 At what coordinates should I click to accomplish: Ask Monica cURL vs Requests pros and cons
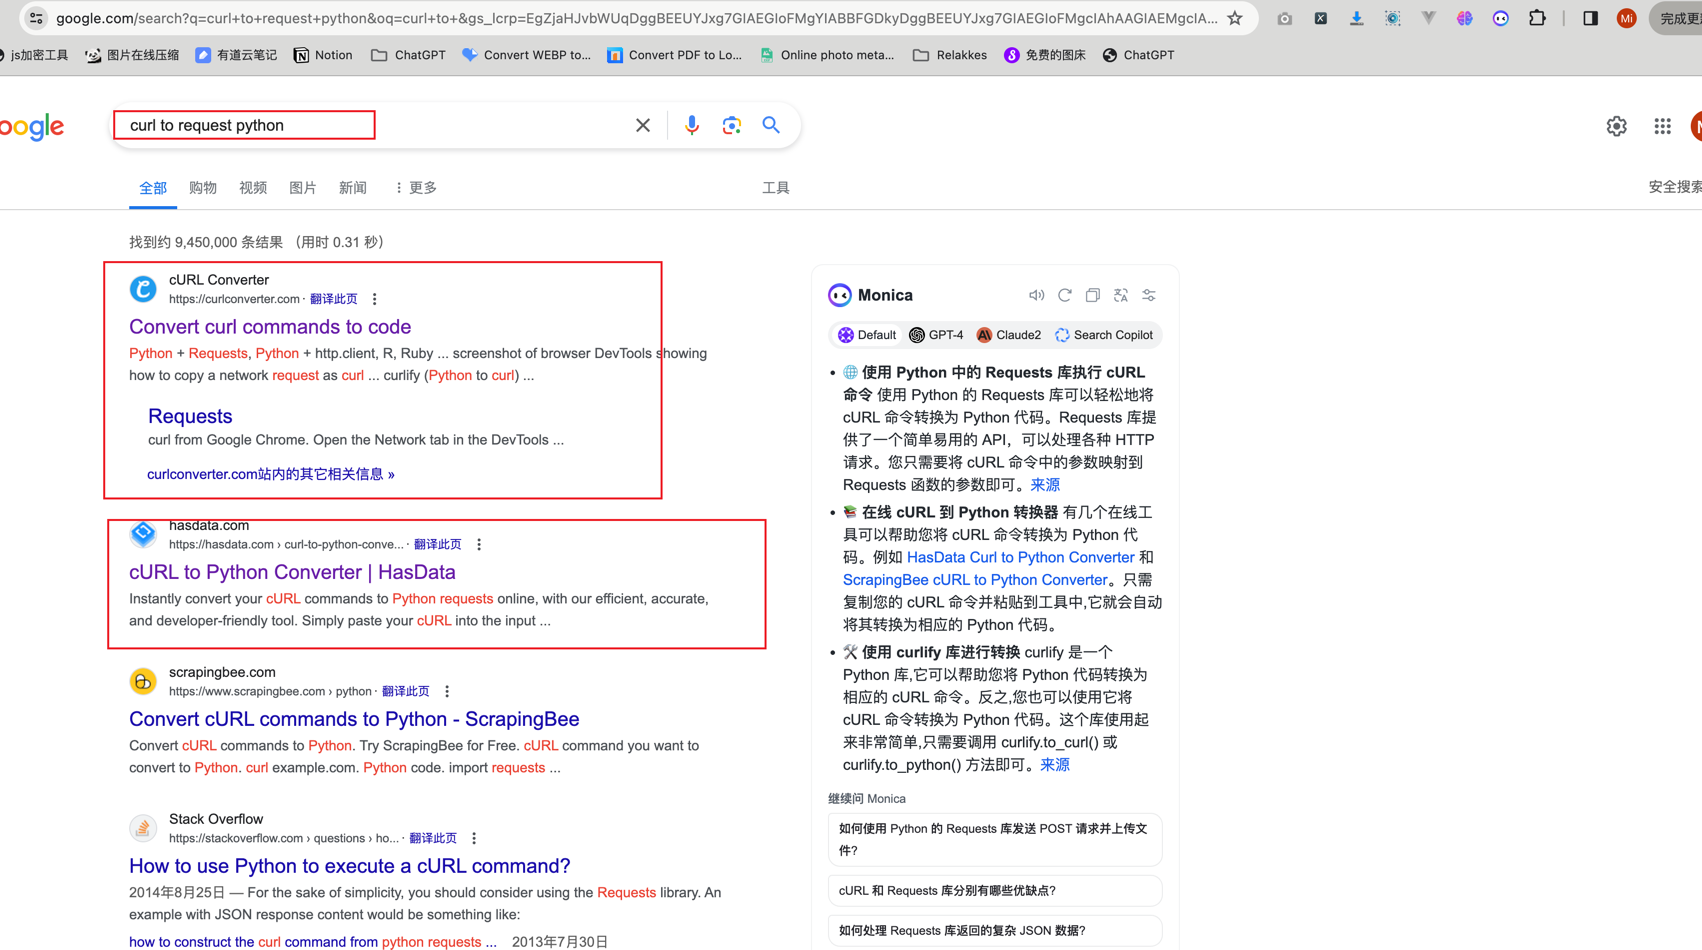coord(995,891)
